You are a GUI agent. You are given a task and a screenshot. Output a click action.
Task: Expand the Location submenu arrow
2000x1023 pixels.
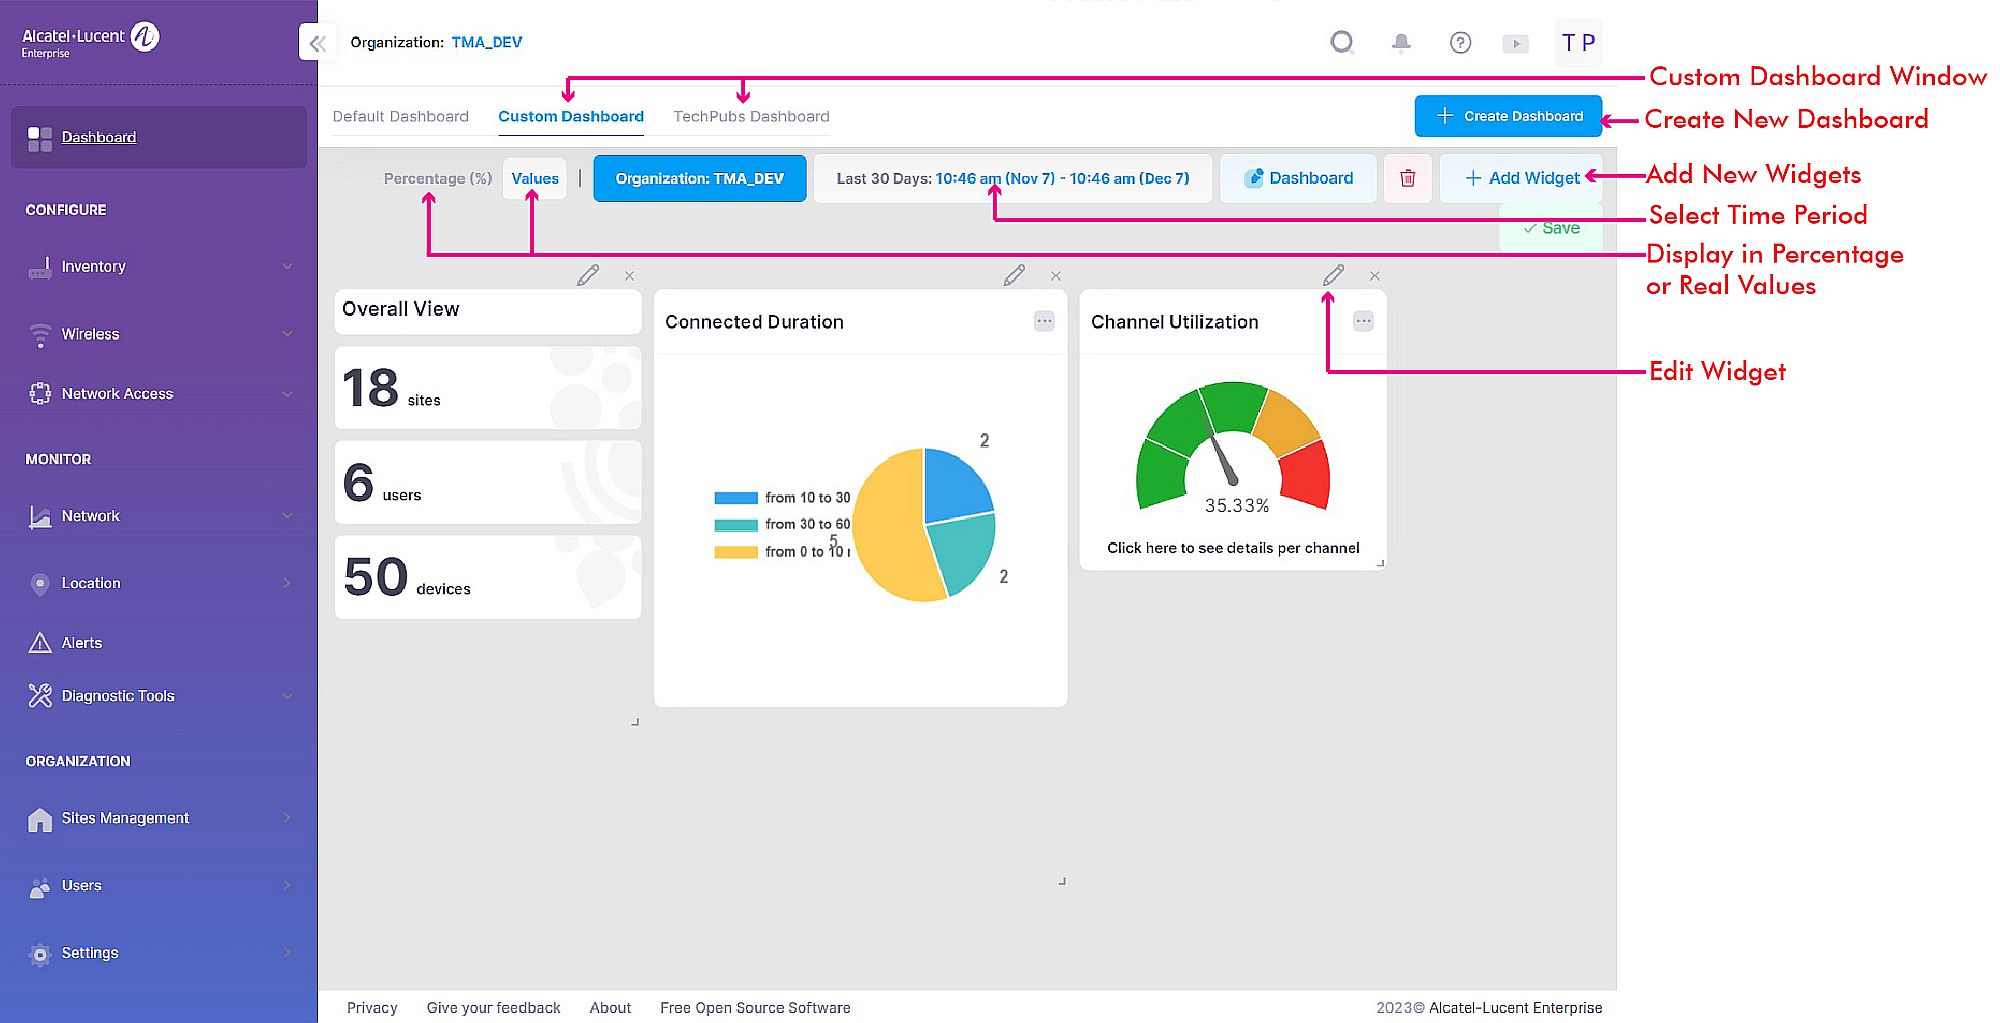[x=288, y=583]
